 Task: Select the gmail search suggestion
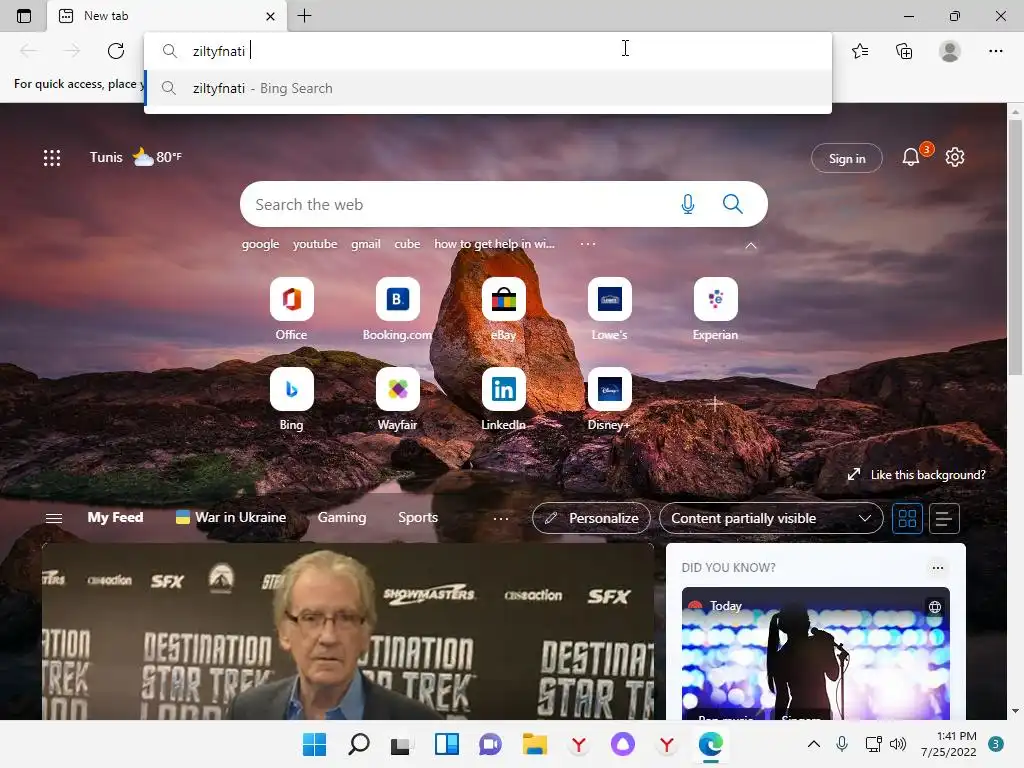pyautogui.click(x=366, y=244)
